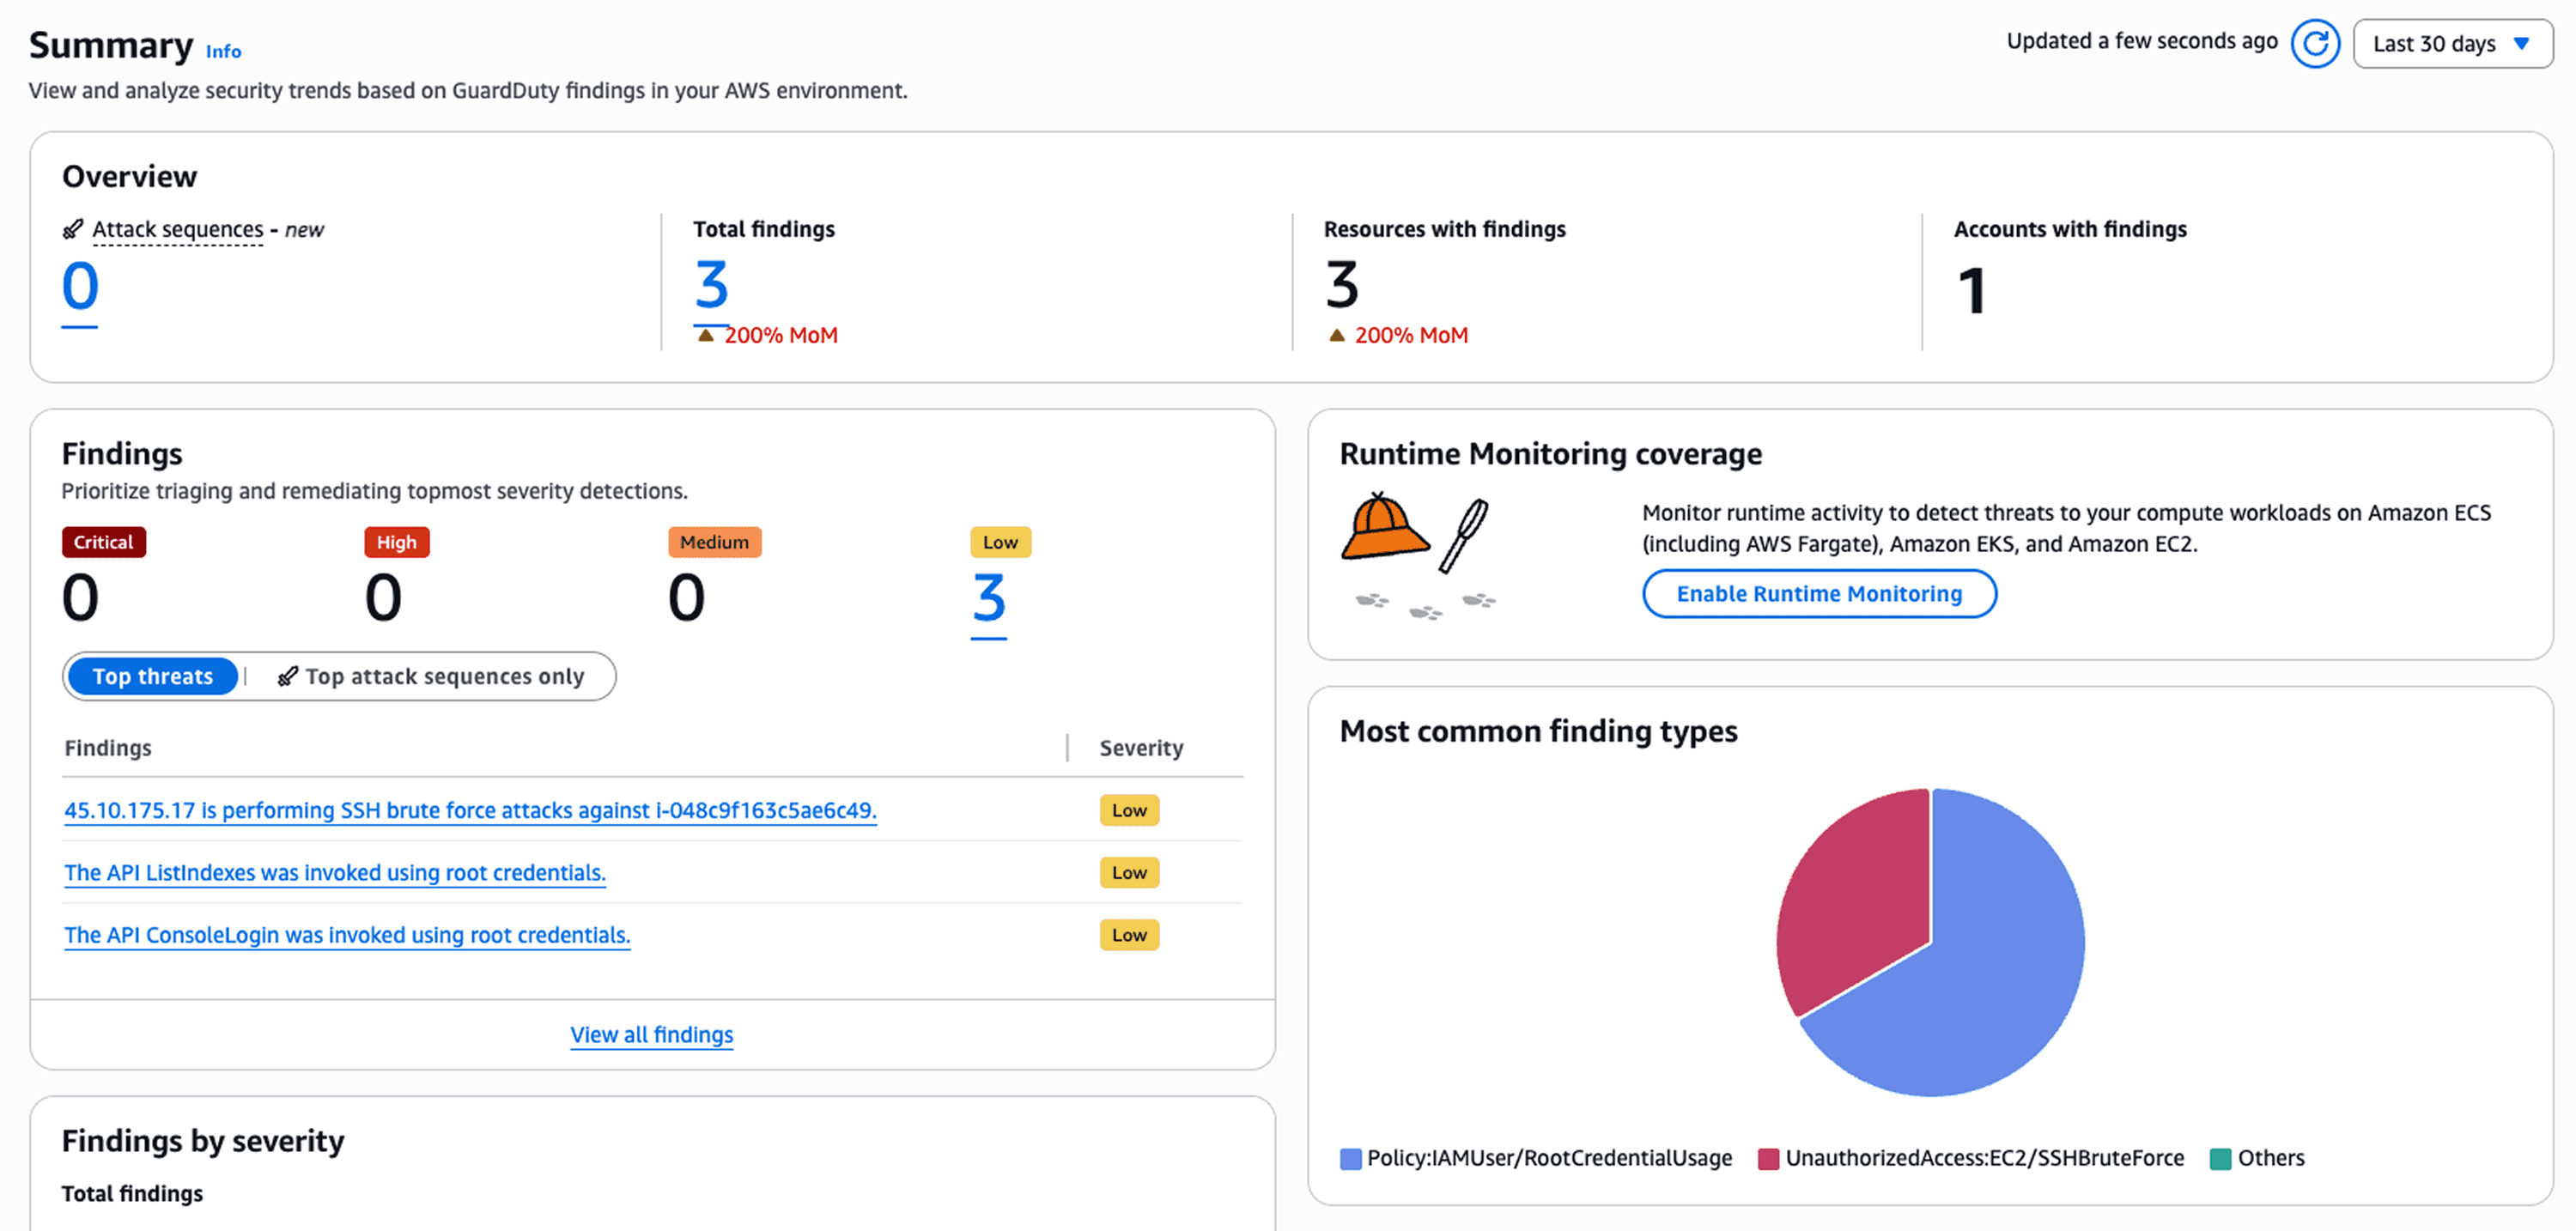Screen dimensions: 2576x1231
Task: Click the red triangle beside Resources 200% MoM
Action: (1336, 336)
